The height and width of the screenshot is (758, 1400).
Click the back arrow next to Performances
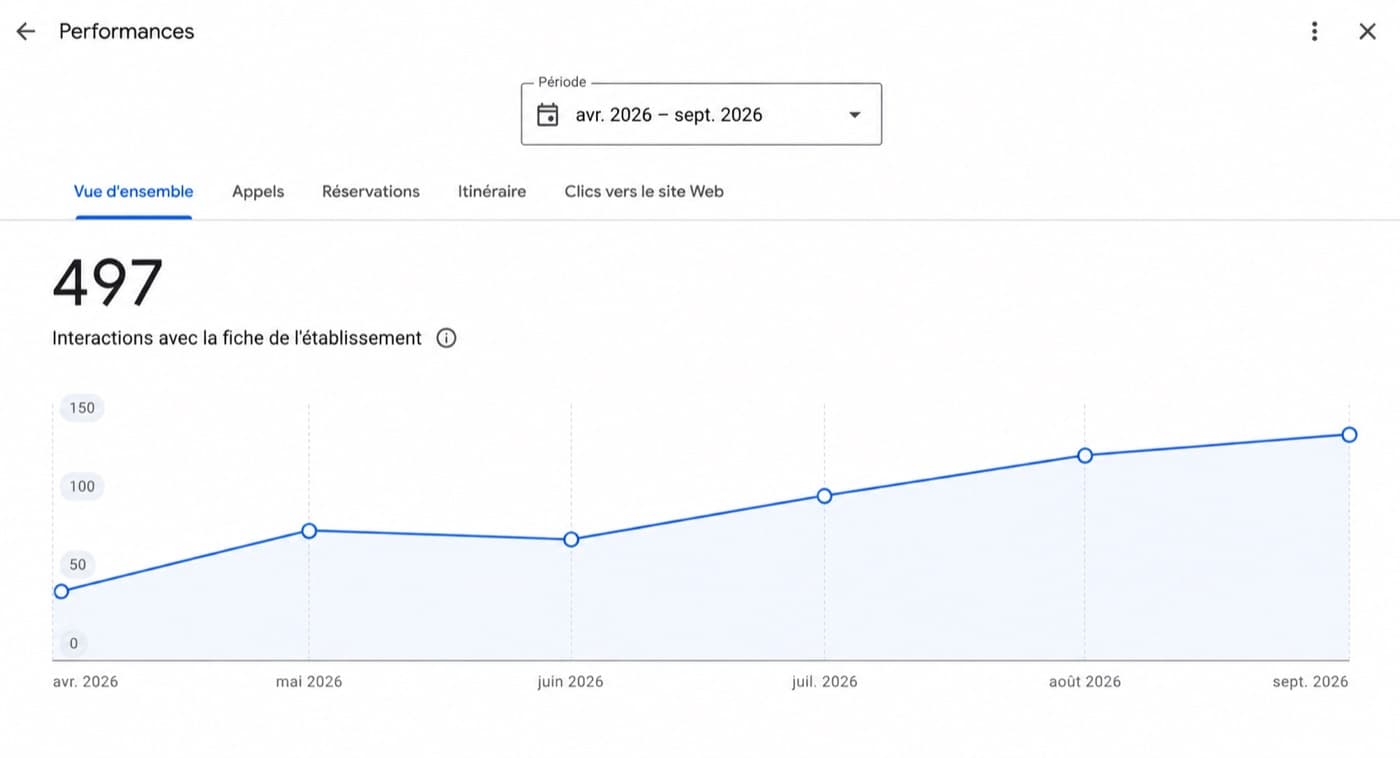(x=26, y=31)
